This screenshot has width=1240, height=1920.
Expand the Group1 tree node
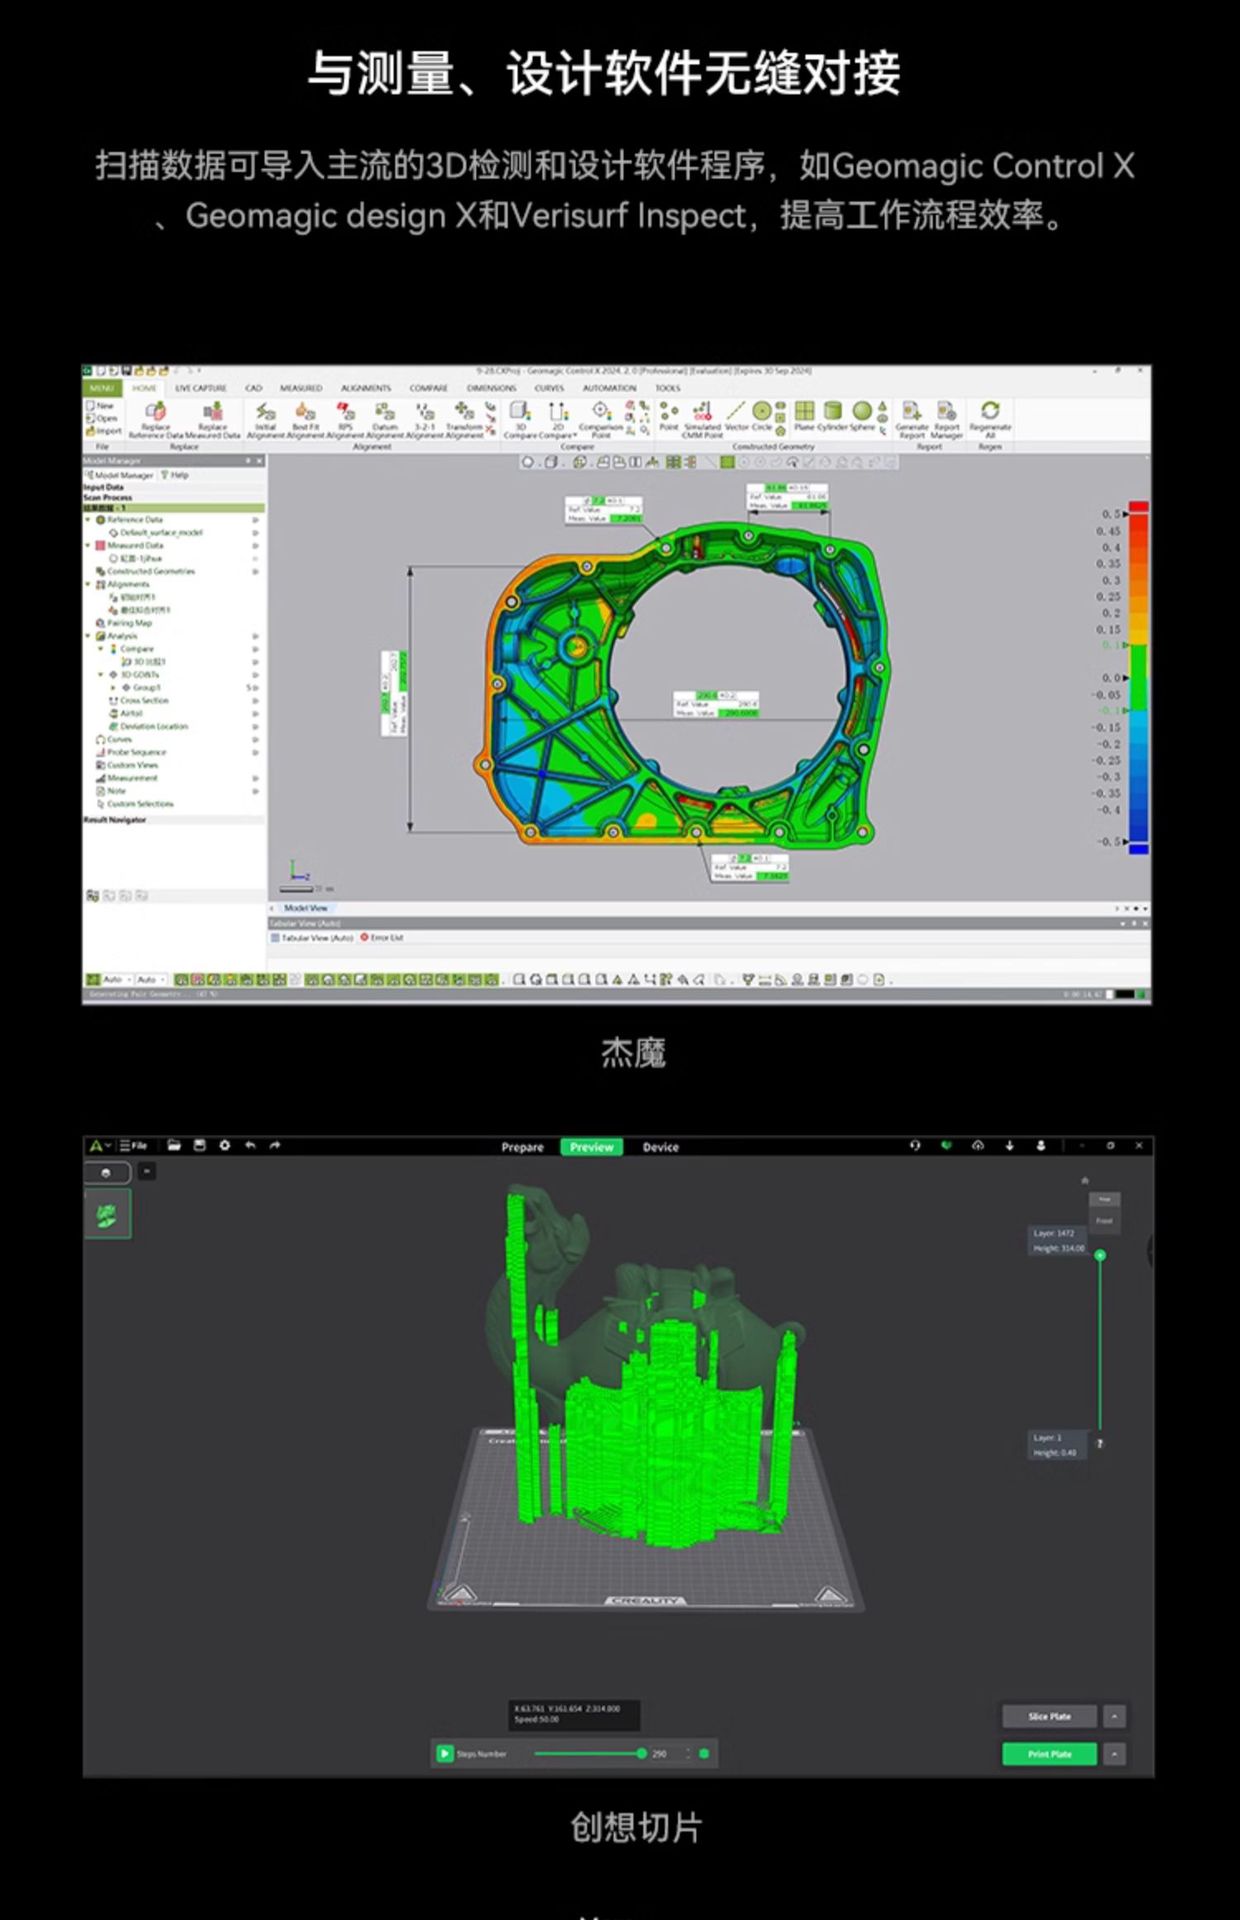pos(113,688)
